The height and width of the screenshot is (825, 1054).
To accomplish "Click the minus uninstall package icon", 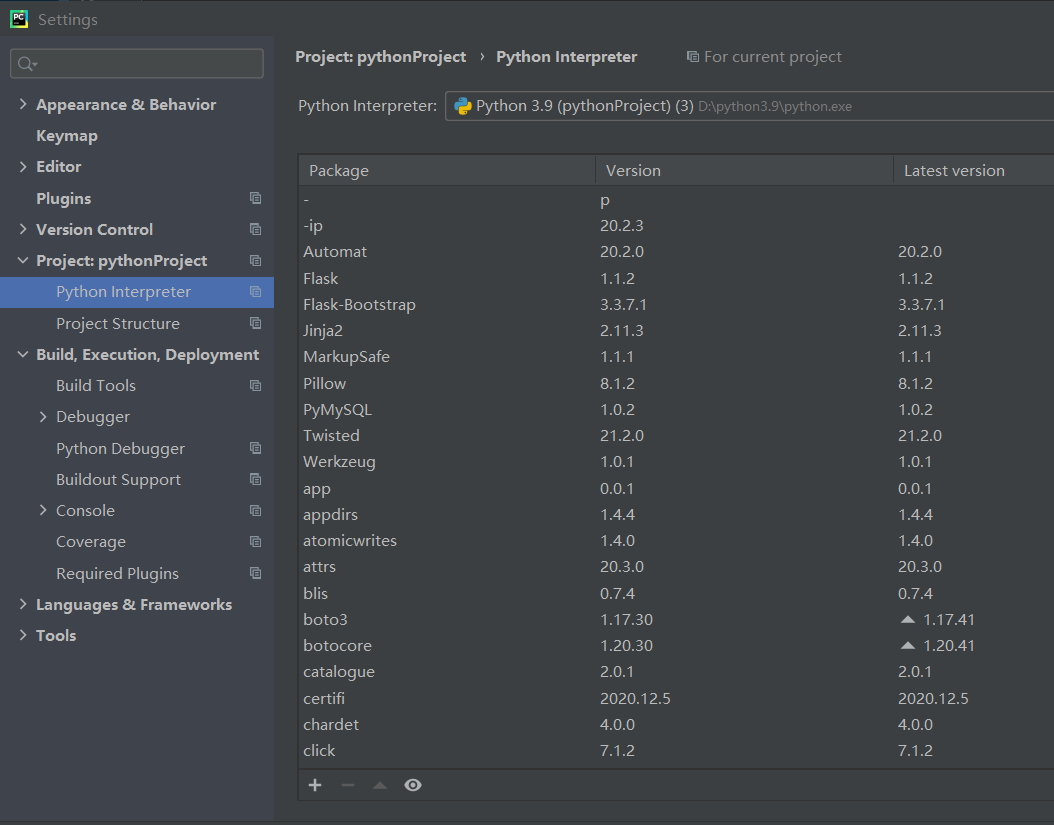I will [347, 785].
